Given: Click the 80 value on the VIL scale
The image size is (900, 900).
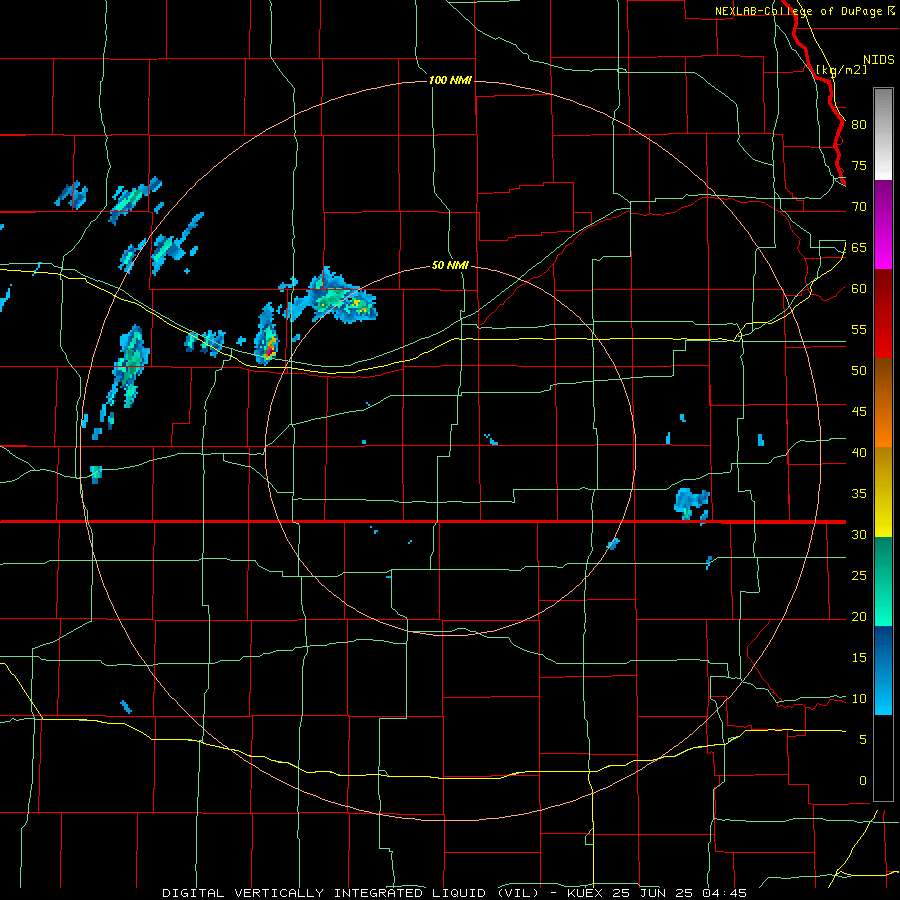Looking at the screenshot, I should [x=859, y=125].
